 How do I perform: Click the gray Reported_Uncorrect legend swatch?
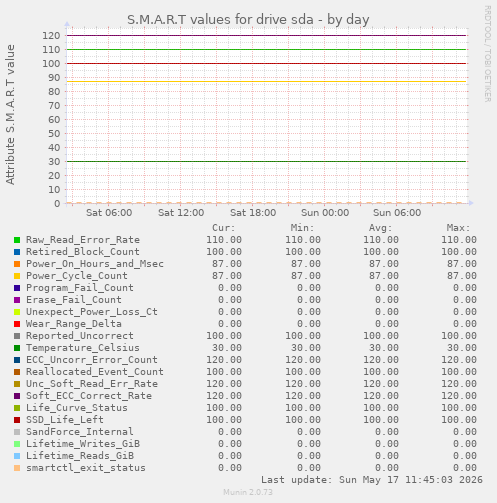(x=17, y=336)
